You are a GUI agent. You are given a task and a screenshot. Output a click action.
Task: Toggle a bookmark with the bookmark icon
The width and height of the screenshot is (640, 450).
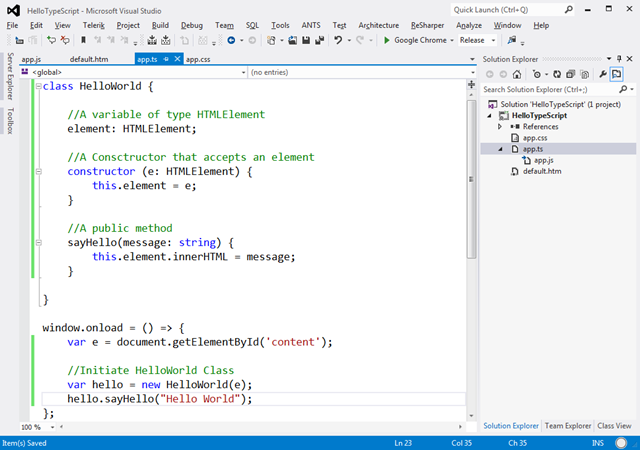[x=83, y=40]
